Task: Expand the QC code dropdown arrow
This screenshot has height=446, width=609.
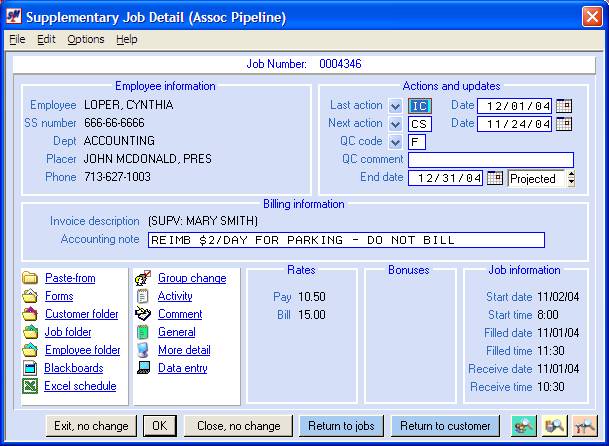Action: pyautogui.click(x=395, y=142)
